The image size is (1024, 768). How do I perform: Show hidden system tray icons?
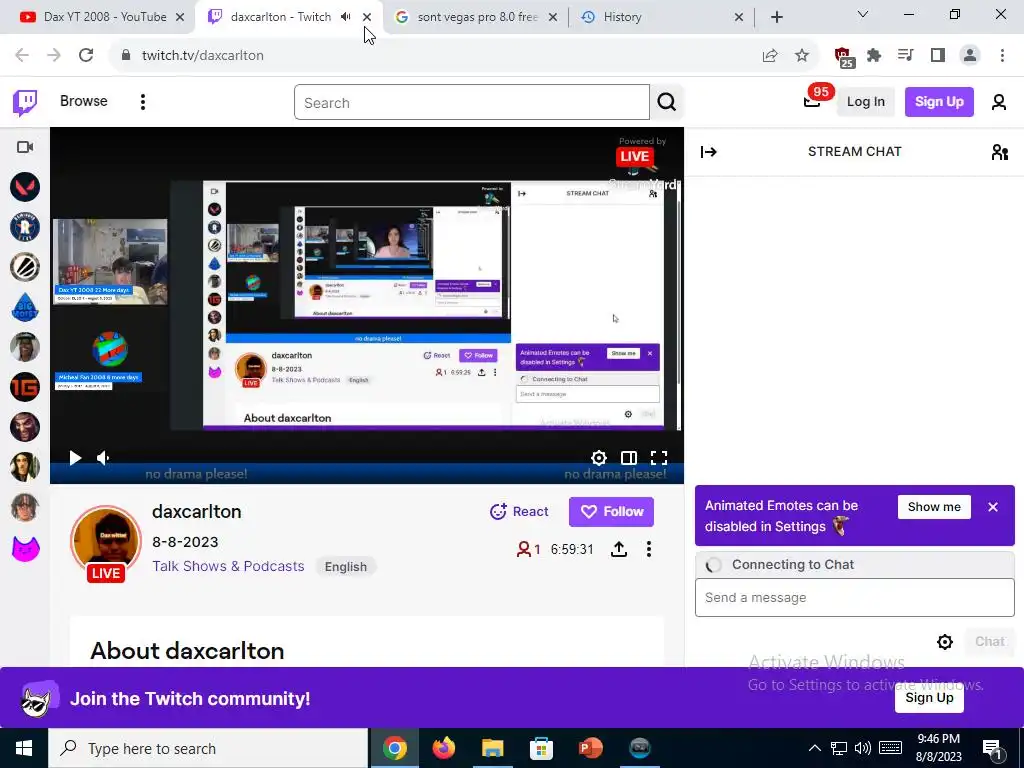[x=814, y=748]
